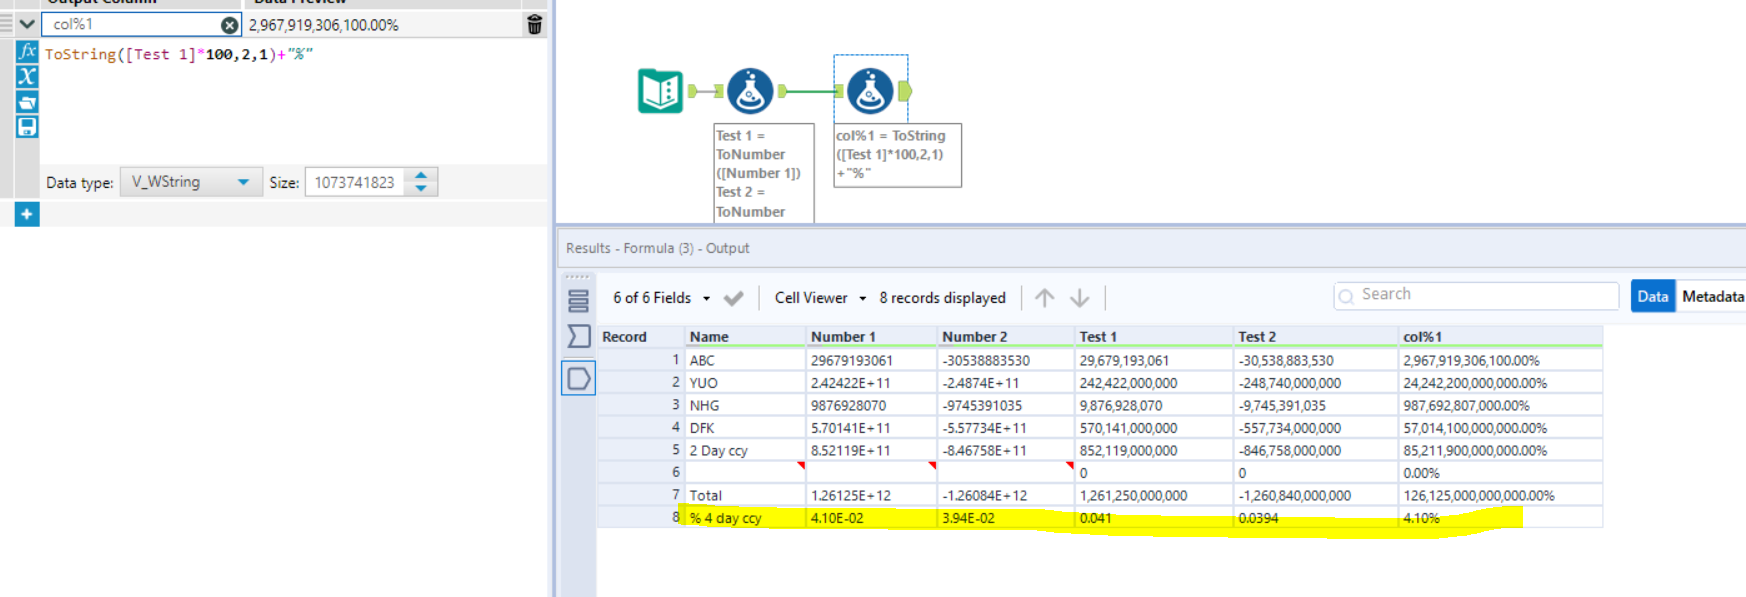
Task: Open the Data type V_WString dropdown
Action: (190, 182)
